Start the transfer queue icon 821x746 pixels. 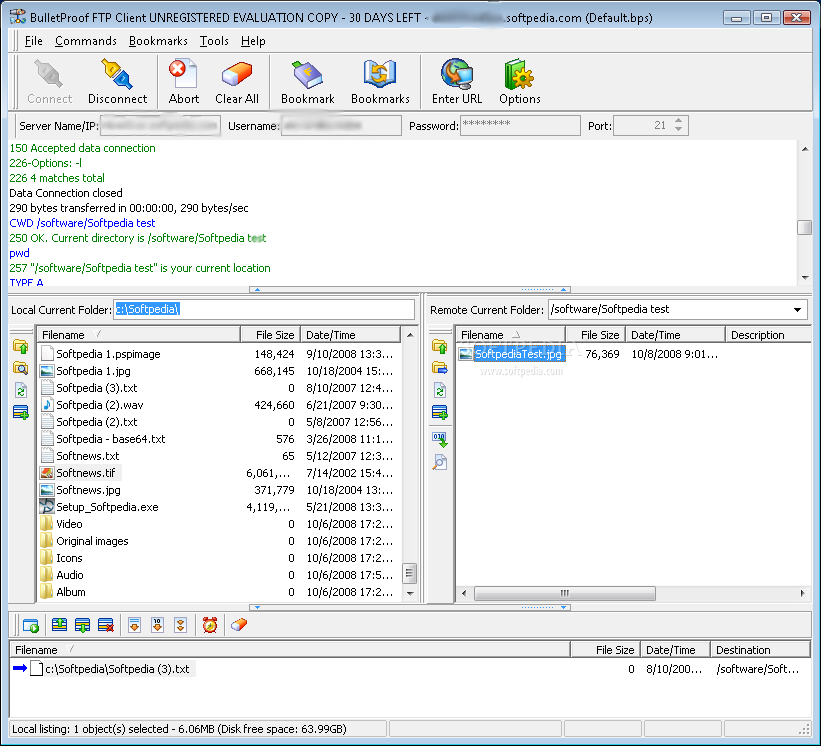(x=30, y=625)
